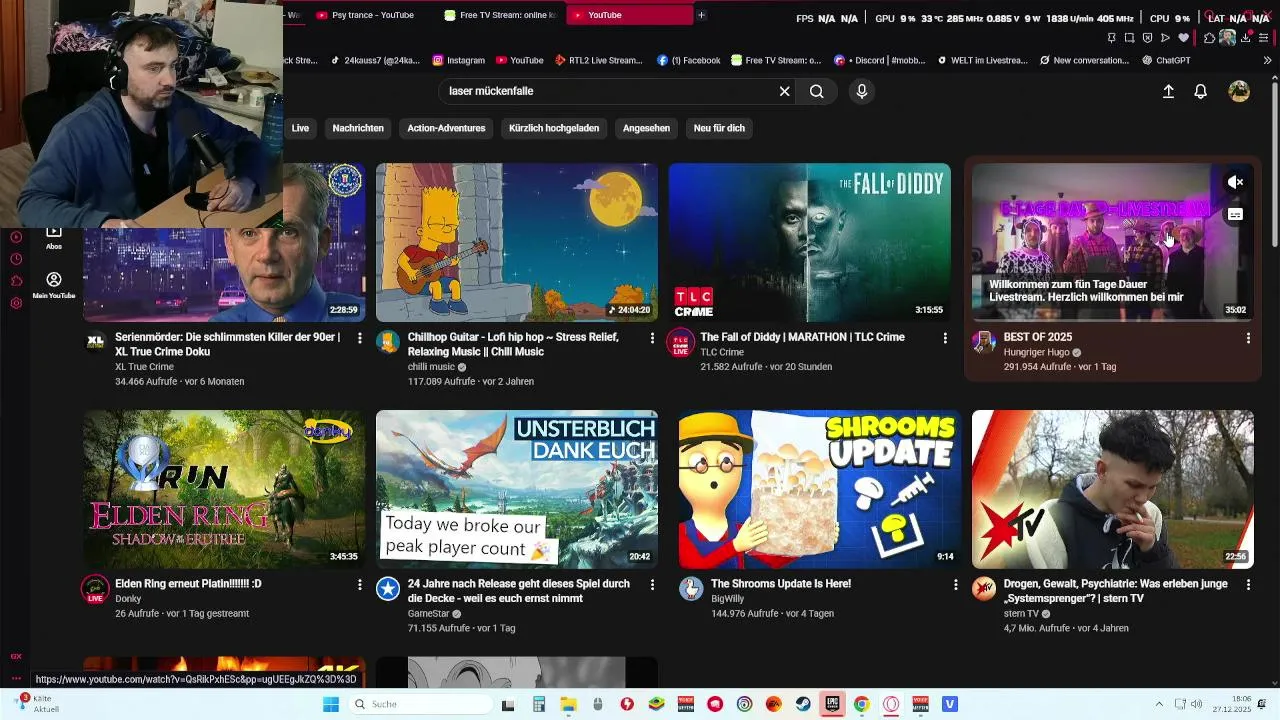The height and width of the screenshot is (720, 1280).
Task: Open options menu for Fall of Diddy video
Action: (945, 338)
